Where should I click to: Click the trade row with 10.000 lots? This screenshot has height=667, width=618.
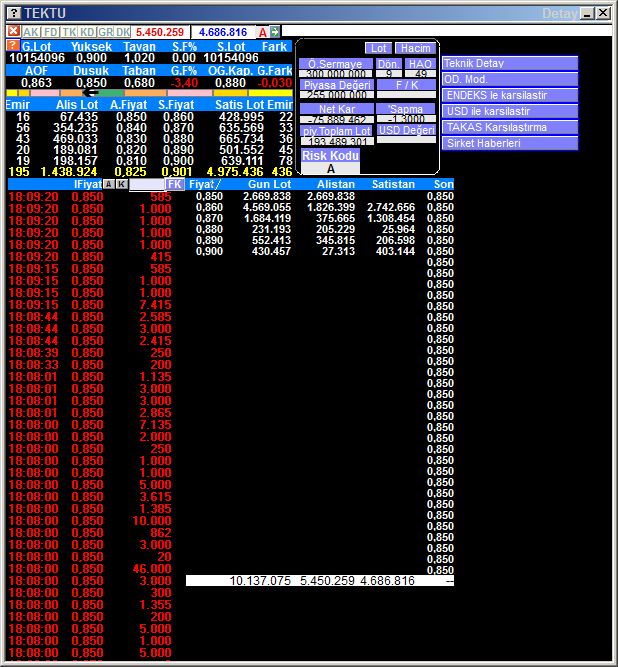90,521
